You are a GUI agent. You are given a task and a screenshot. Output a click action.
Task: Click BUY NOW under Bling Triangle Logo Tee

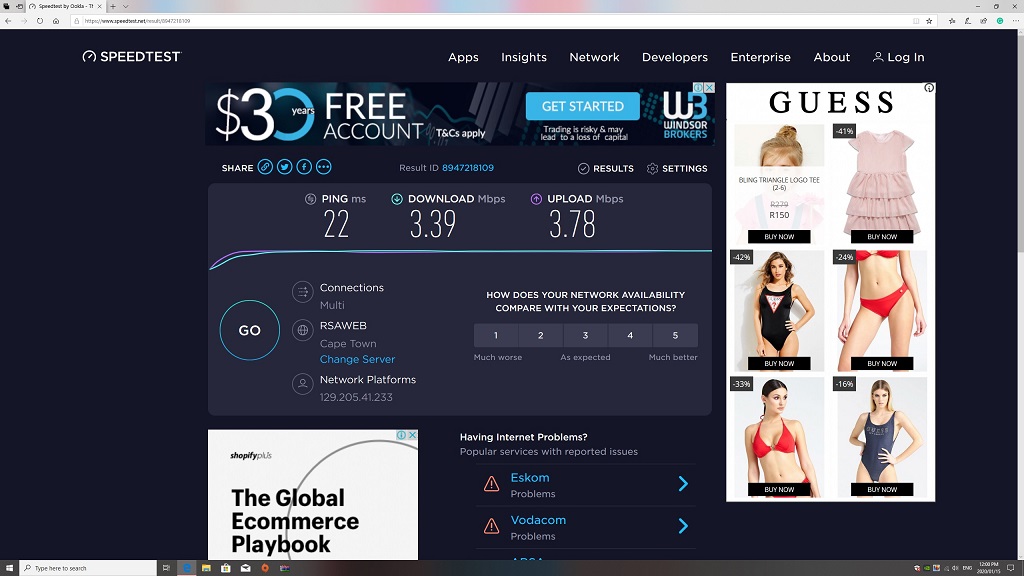coord(779,236)
